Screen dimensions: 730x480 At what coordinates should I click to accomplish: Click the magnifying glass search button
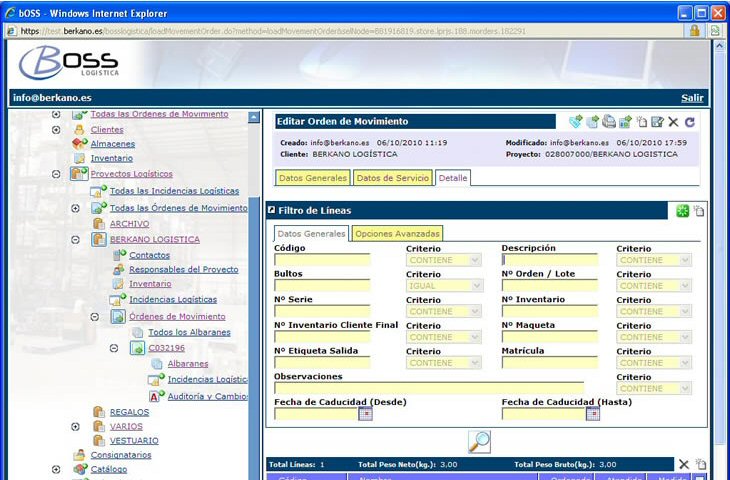480,442
